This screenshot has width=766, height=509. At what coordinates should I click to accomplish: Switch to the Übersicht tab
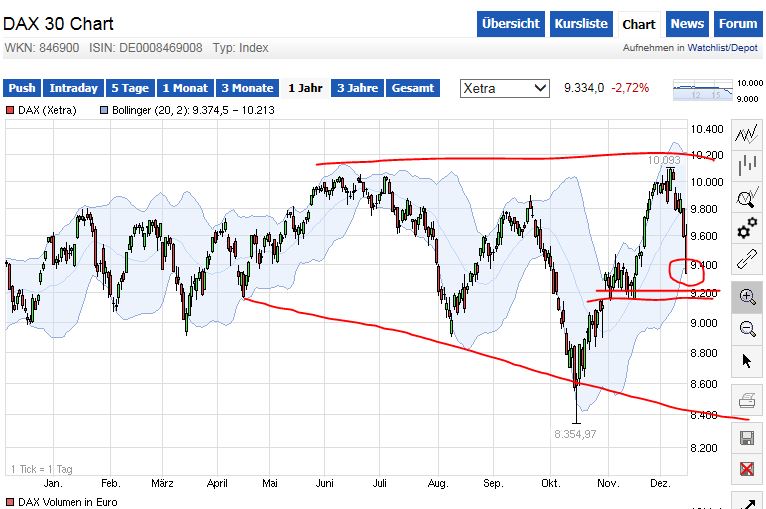click(x=510, y=24)
